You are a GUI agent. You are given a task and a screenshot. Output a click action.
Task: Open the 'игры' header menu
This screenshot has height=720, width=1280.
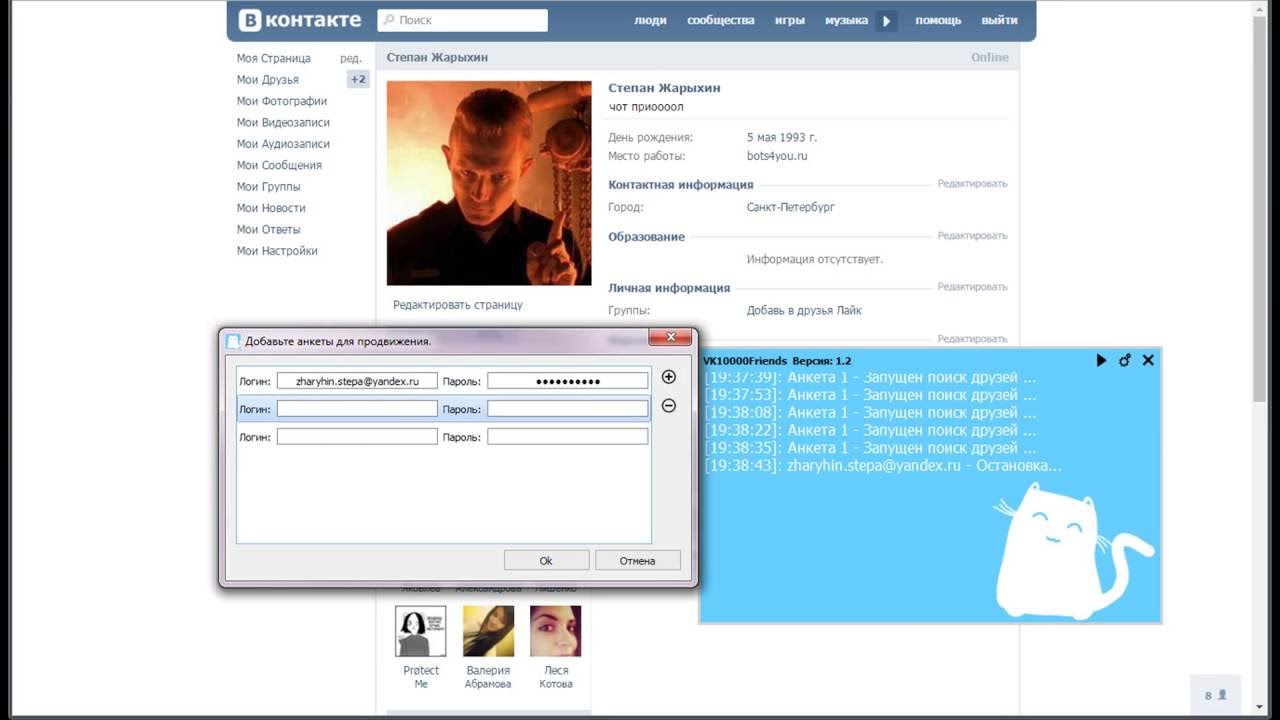(x=789, y=20)
